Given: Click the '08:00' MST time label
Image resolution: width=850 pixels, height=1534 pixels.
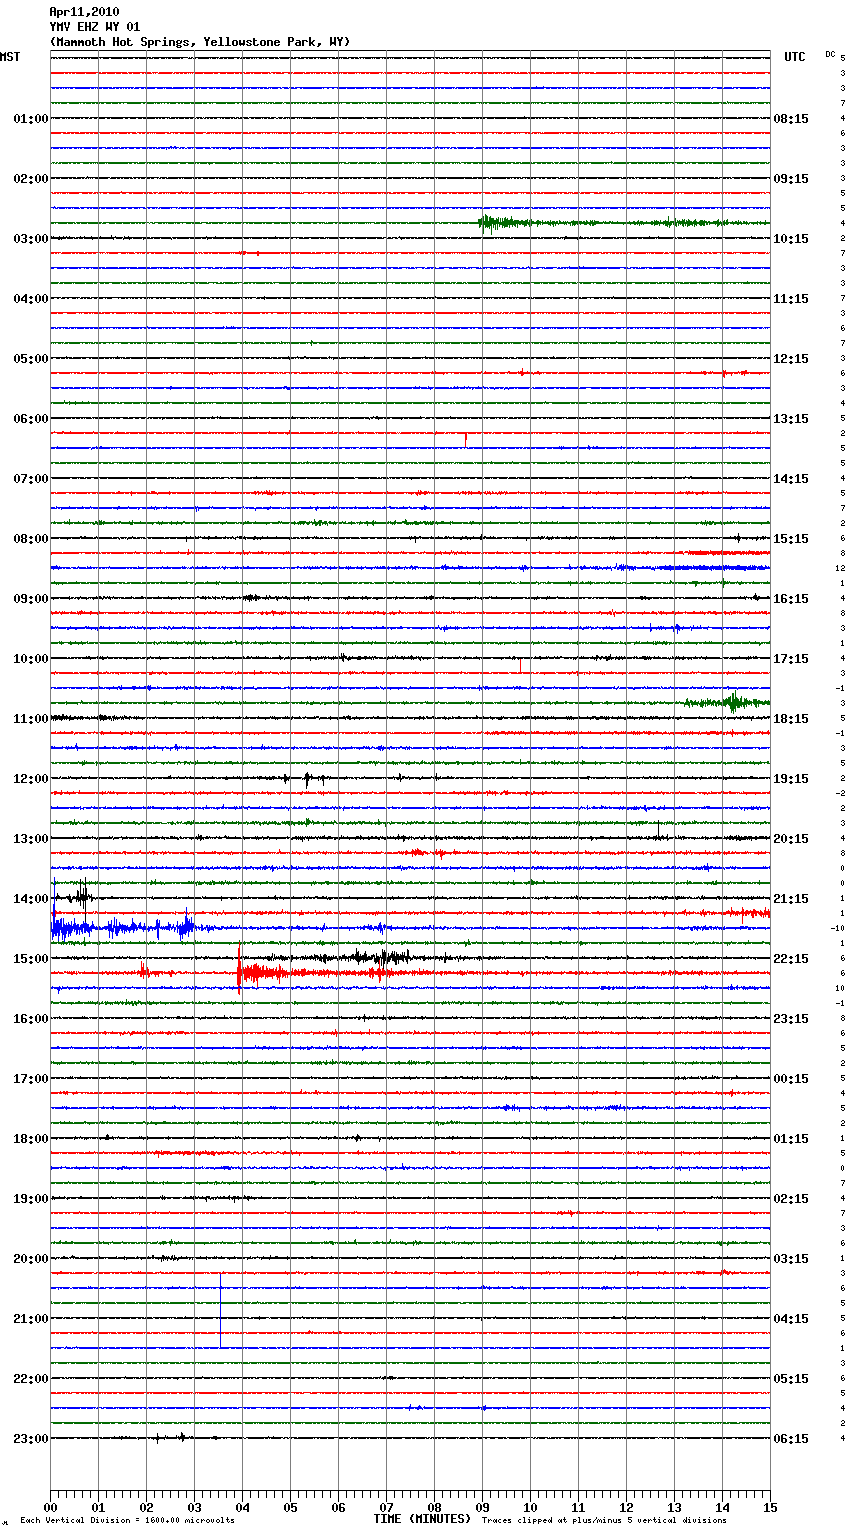Looking at the screenshot, I should pos(31,539).
